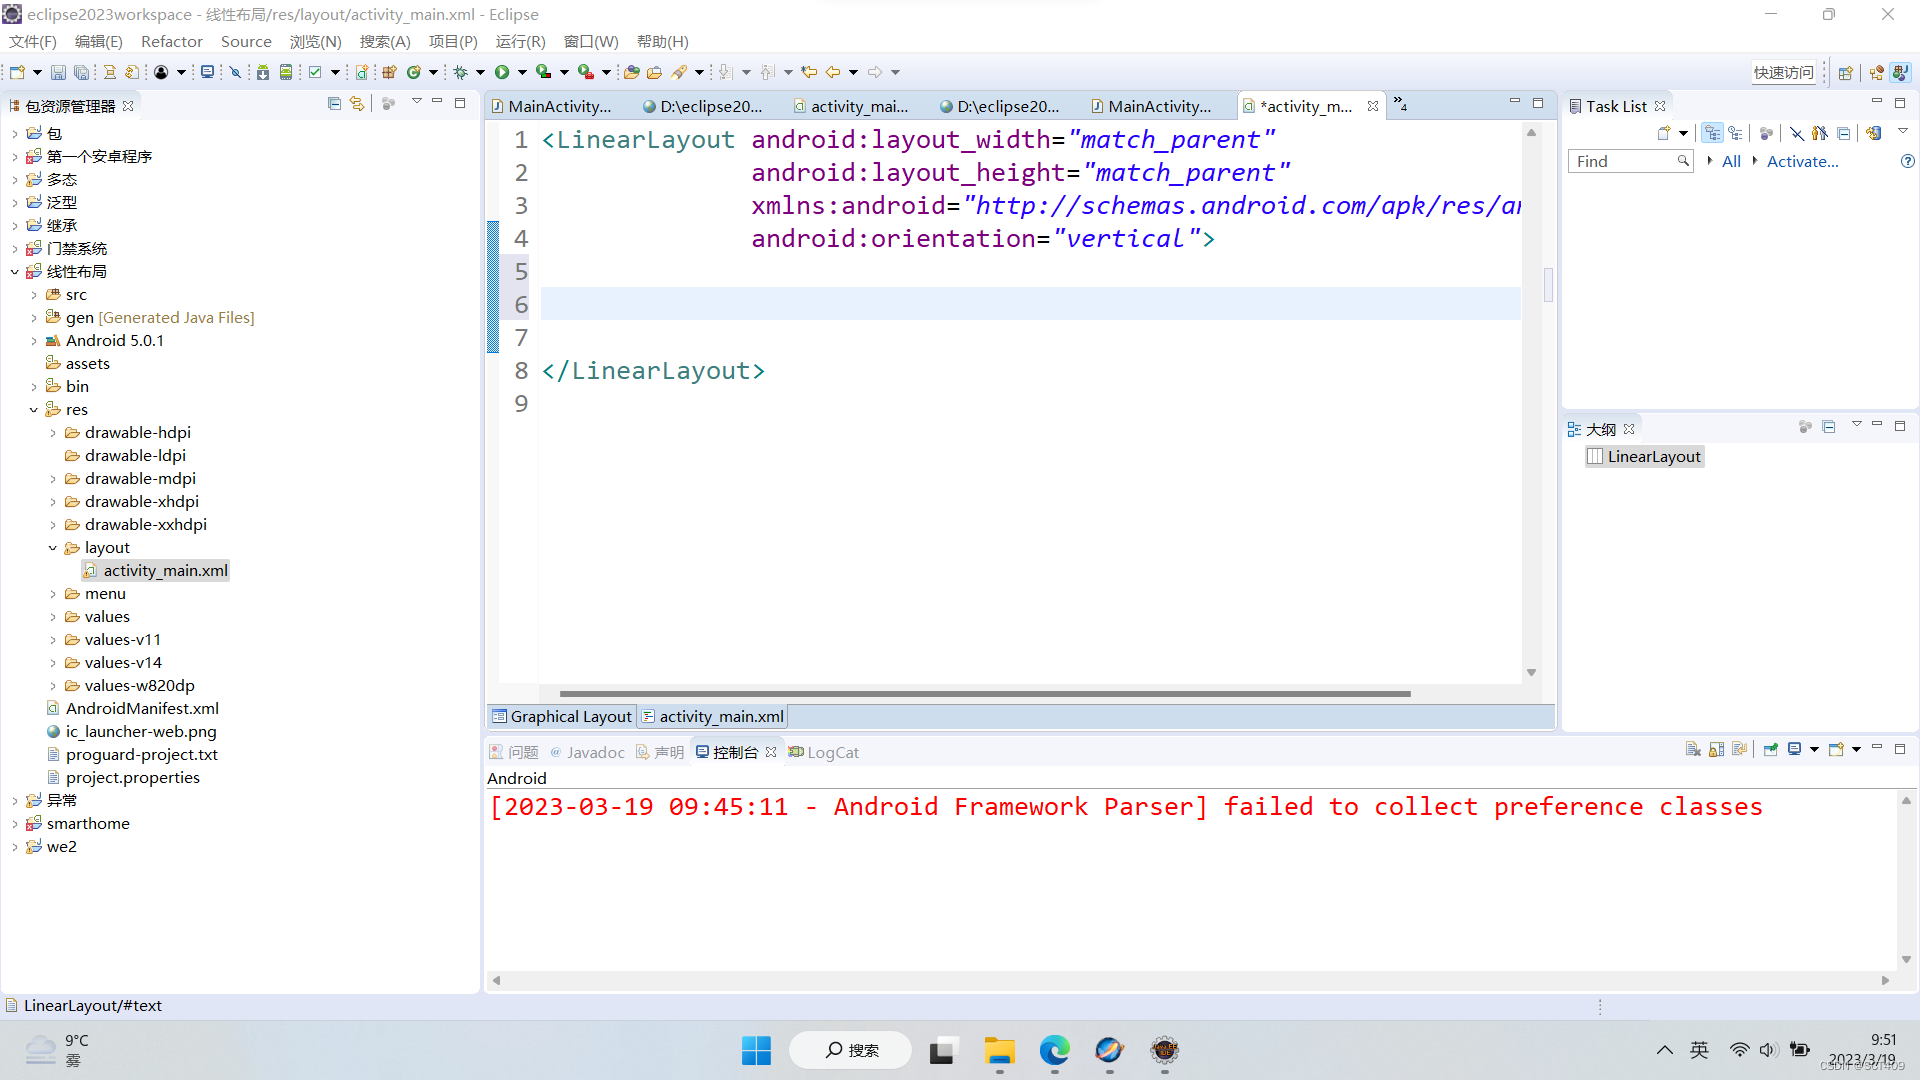Click the editor vertical scroll down arrow

tap(1531, 673)
